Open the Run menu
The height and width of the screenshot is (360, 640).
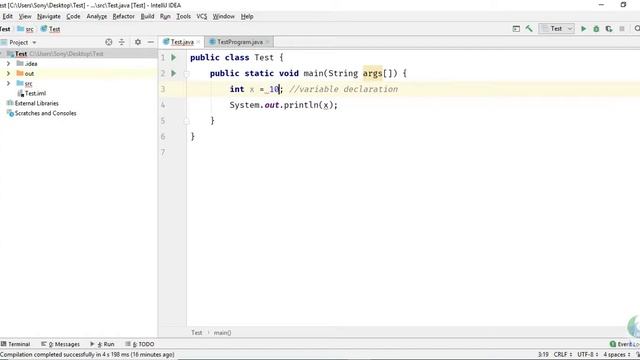(165, 16)
